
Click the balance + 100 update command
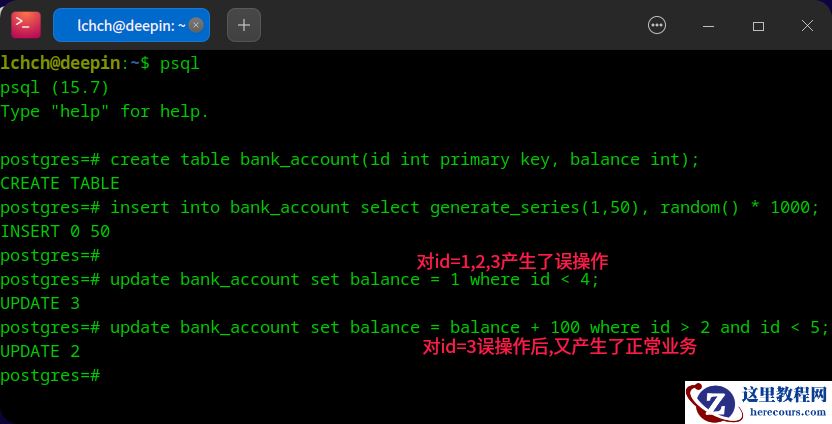tap(414, 327)
